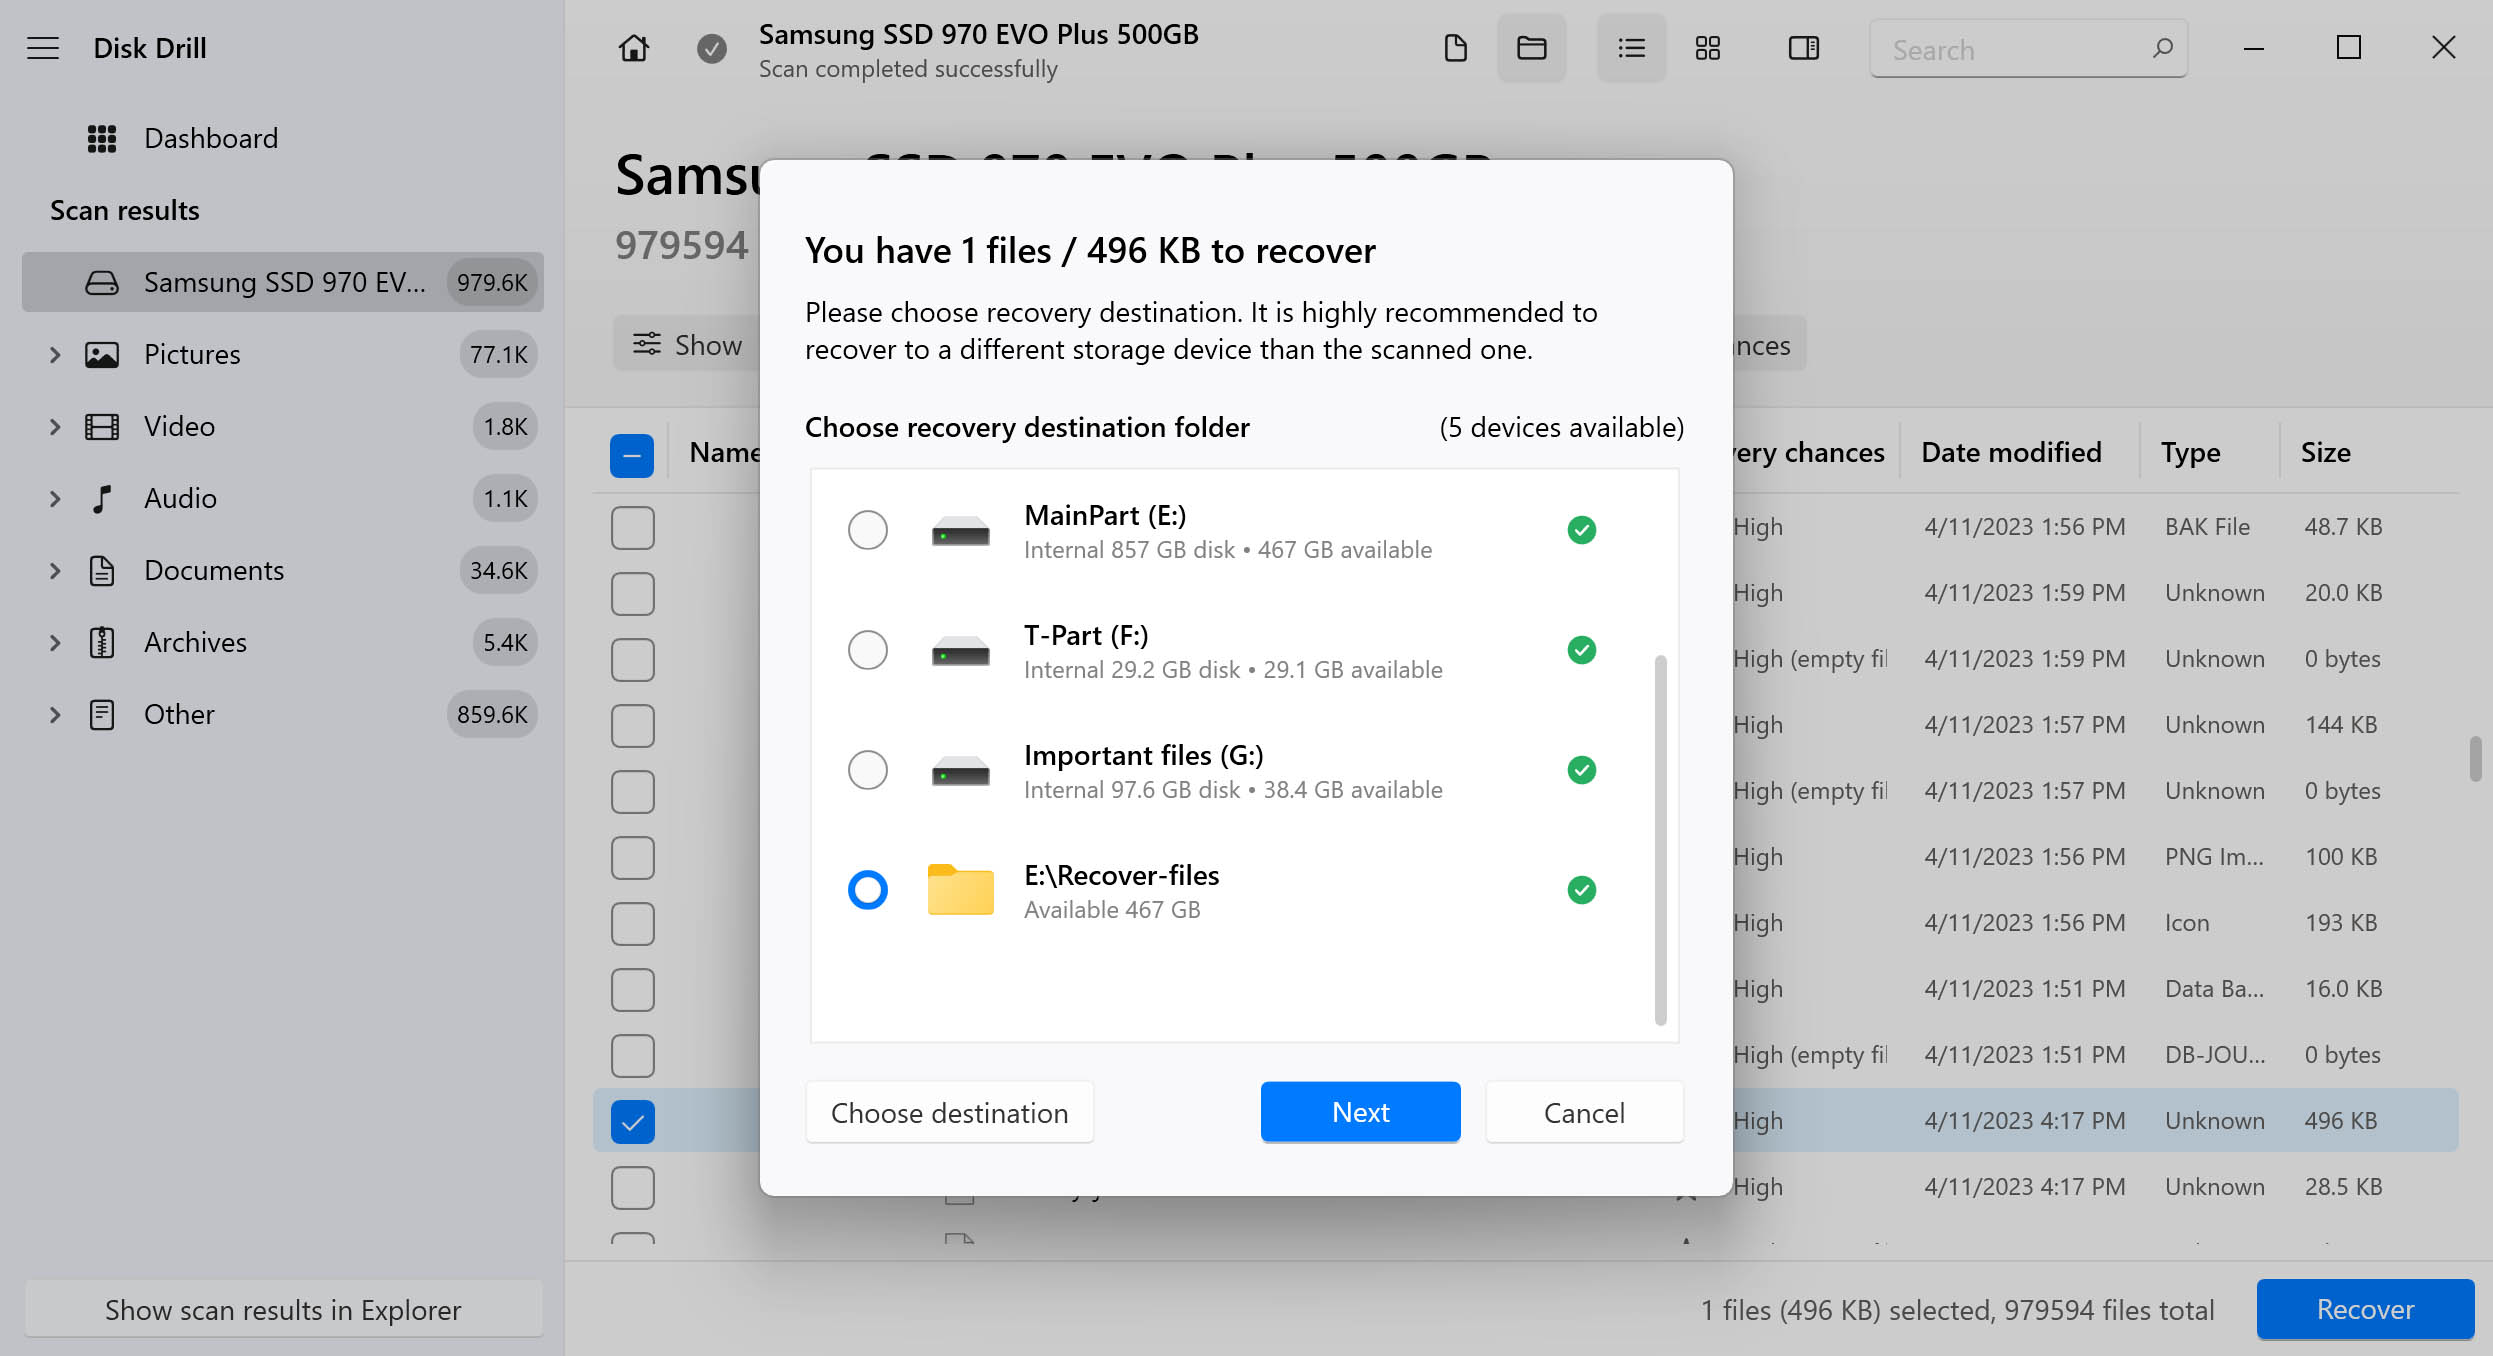The width and height of the screenshot is (2493, 1356).
Task: Select Important files (G:) radio button
Action: tap(867, 770)
